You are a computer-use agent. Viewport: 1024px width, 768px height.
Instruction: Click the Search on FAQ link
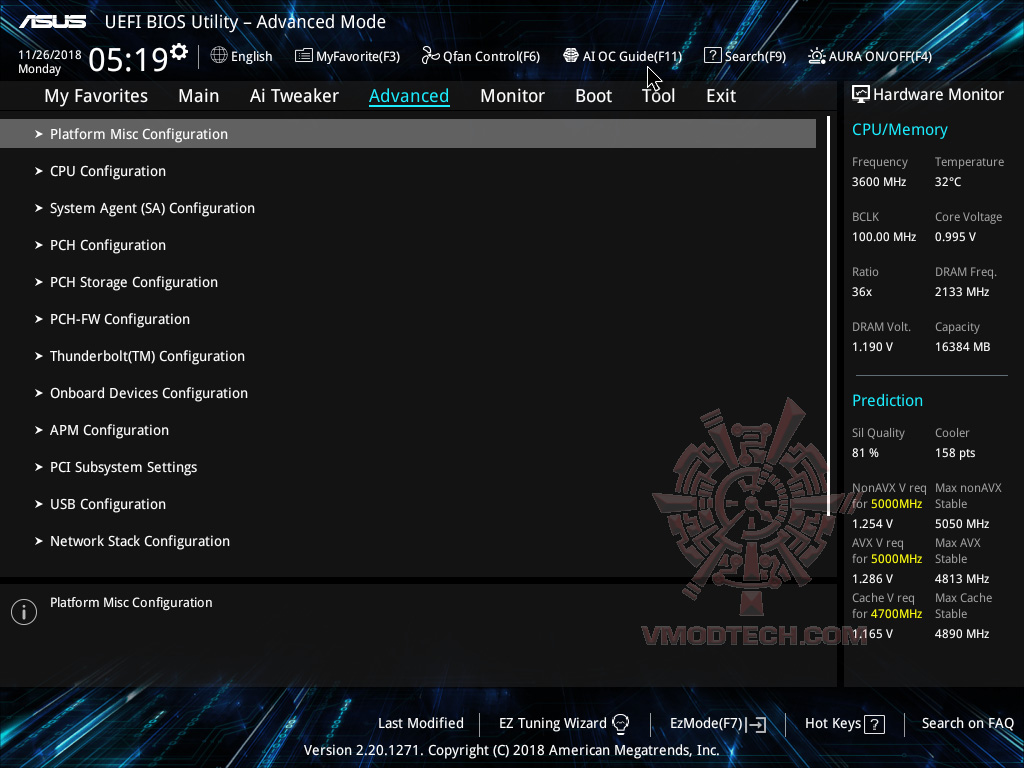968,724
